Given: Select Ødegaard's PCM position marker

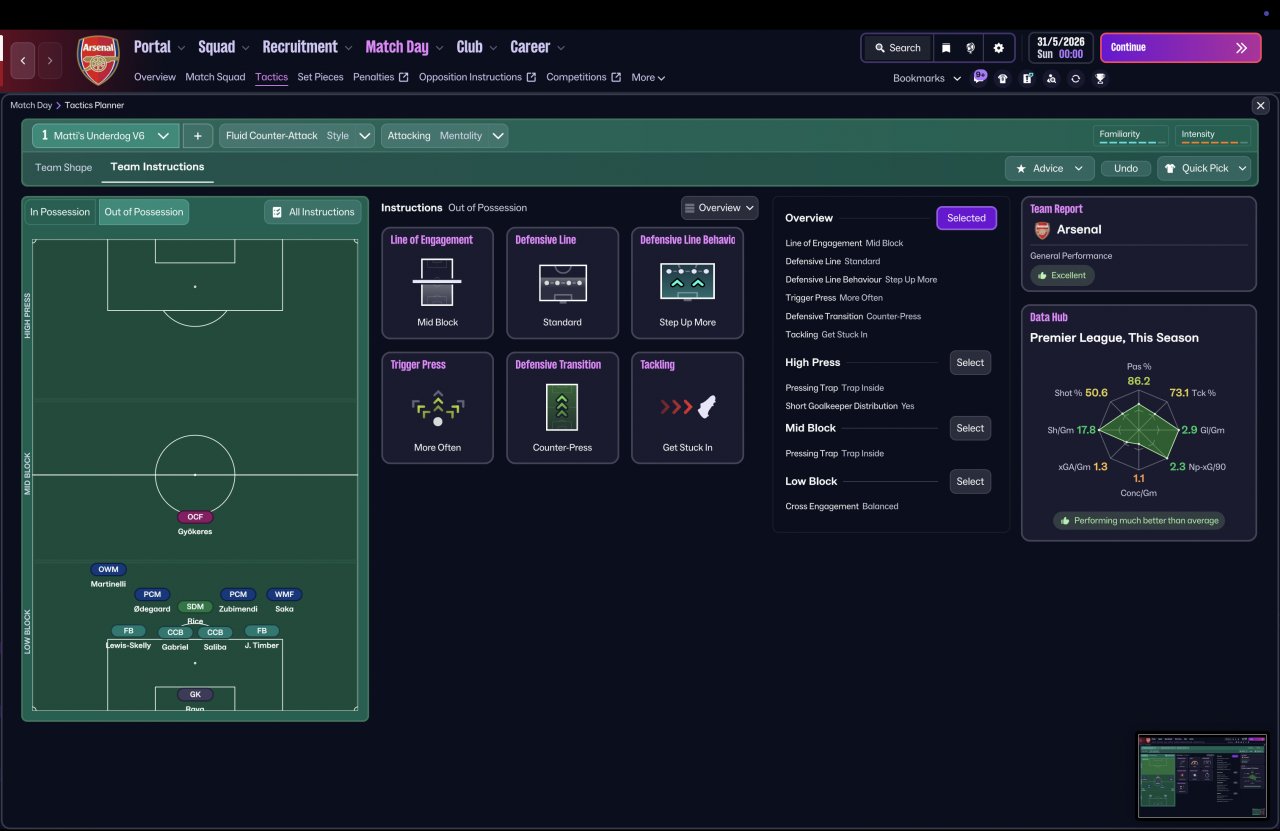Looking at the screenshot, I should [152, 594].
